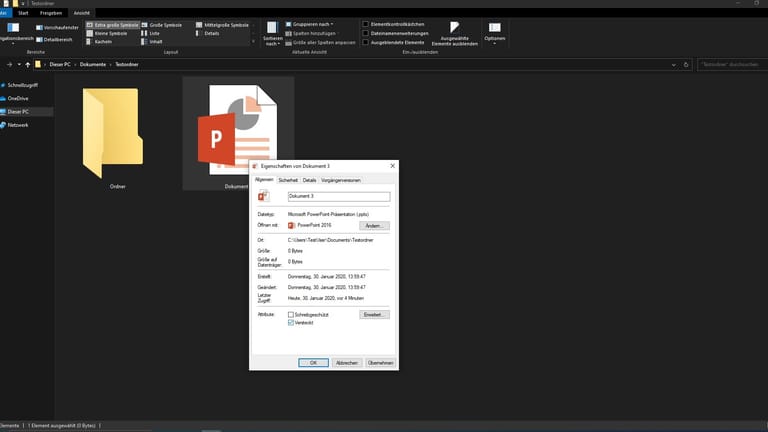Screen dimensions: 768x432
Task: Choose Extra große Symbole layout
Action: click(113, 25)
